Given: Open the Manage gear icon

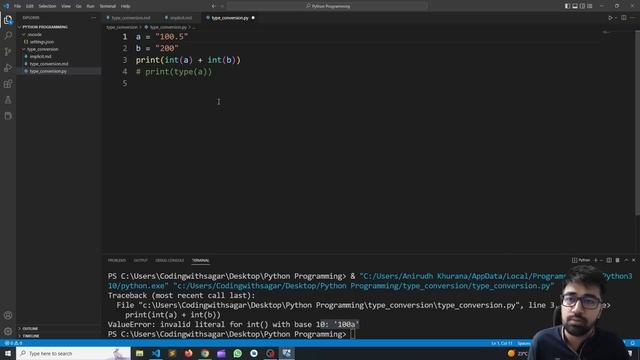Looking at the screenshot, I should coord(8,331).
